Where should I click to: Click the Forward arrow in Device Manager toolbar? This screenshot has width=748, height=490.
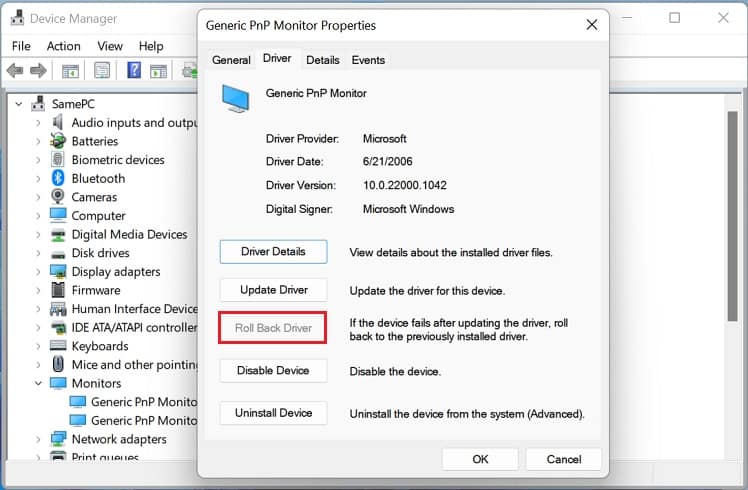pyautogui.click(x=38, y=71)
